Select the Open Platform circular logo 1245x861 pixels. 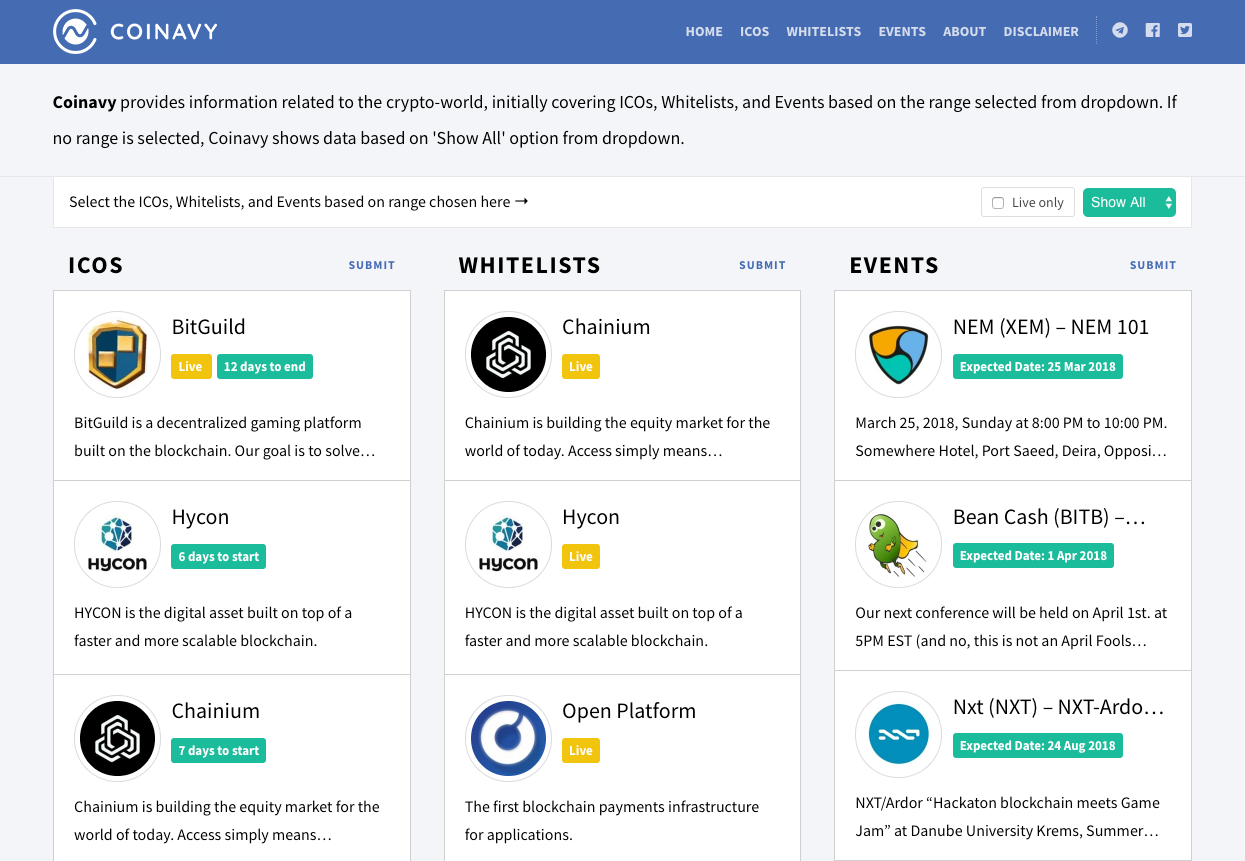508,738
